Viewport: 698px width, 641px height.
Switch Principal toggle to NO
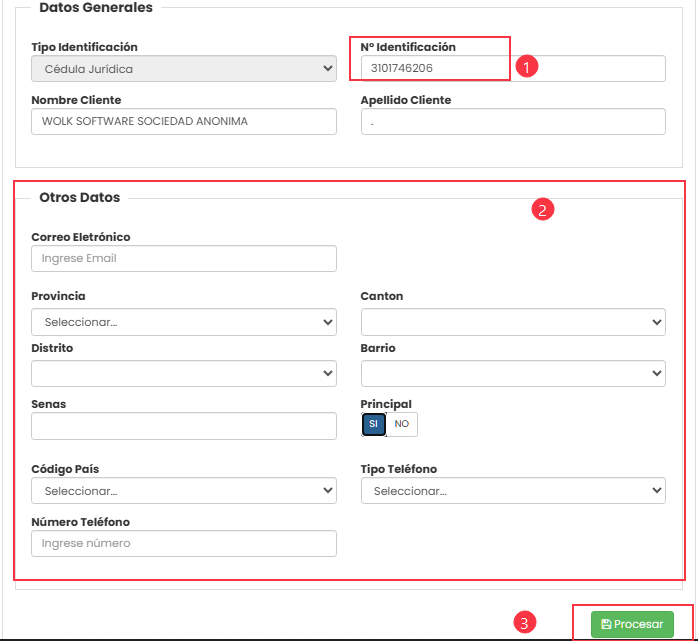coord(402,424)
